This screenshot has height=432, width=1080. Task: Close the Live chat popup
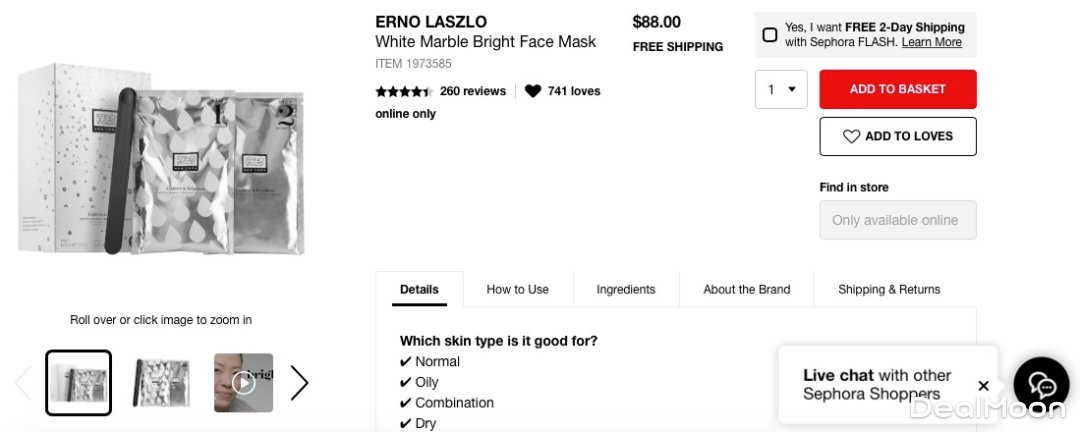coord(983,386)
